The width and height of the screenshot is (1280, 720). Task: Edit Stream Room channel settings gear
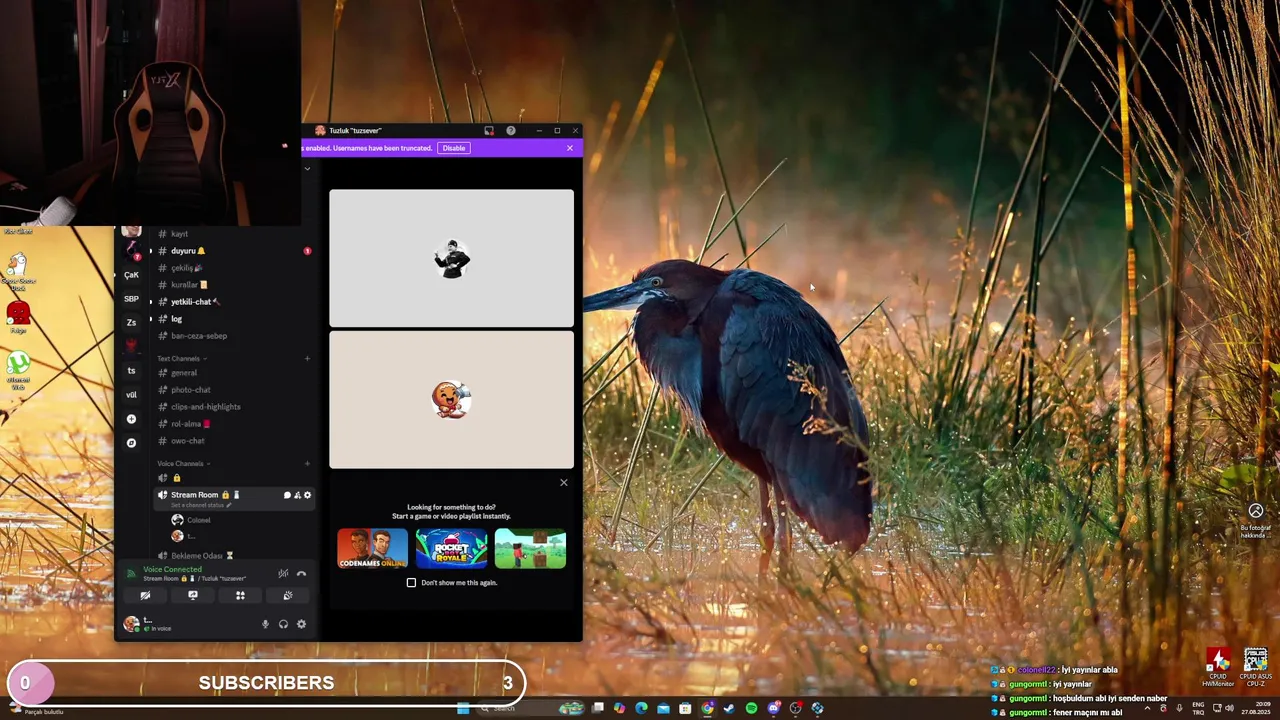coord(307,495)
